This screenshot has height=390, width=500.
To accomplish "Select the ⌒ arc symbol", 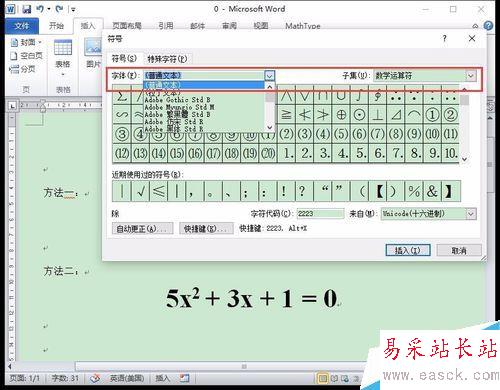I will click(414, 115).
